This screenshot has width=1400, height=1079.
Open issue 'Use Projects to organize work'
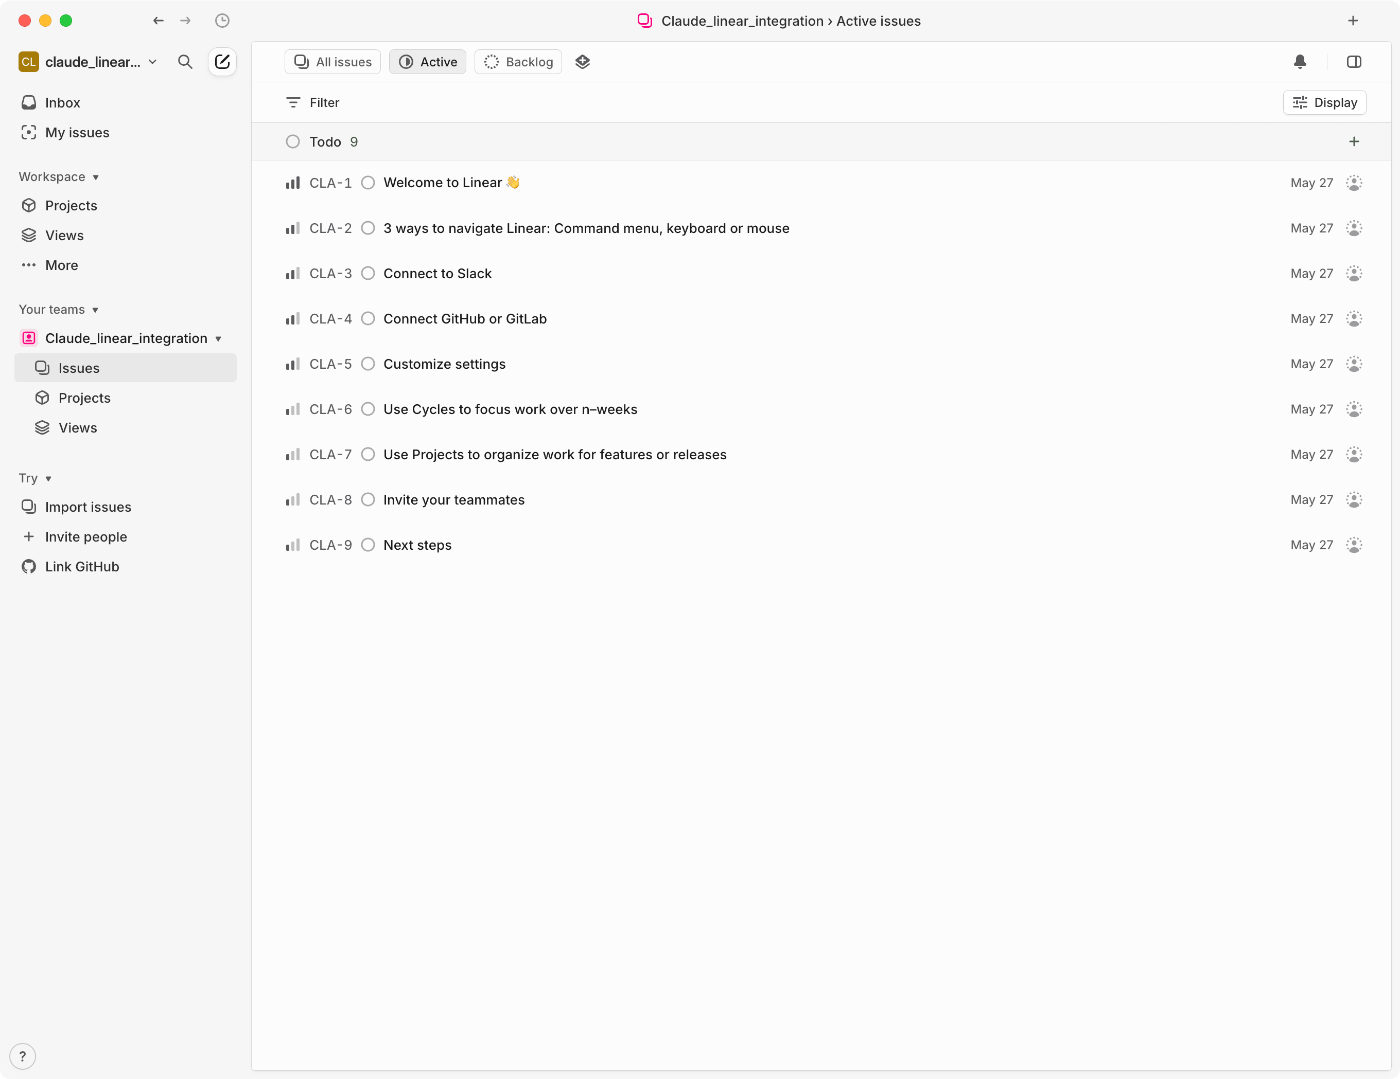(x=555, y=455)
